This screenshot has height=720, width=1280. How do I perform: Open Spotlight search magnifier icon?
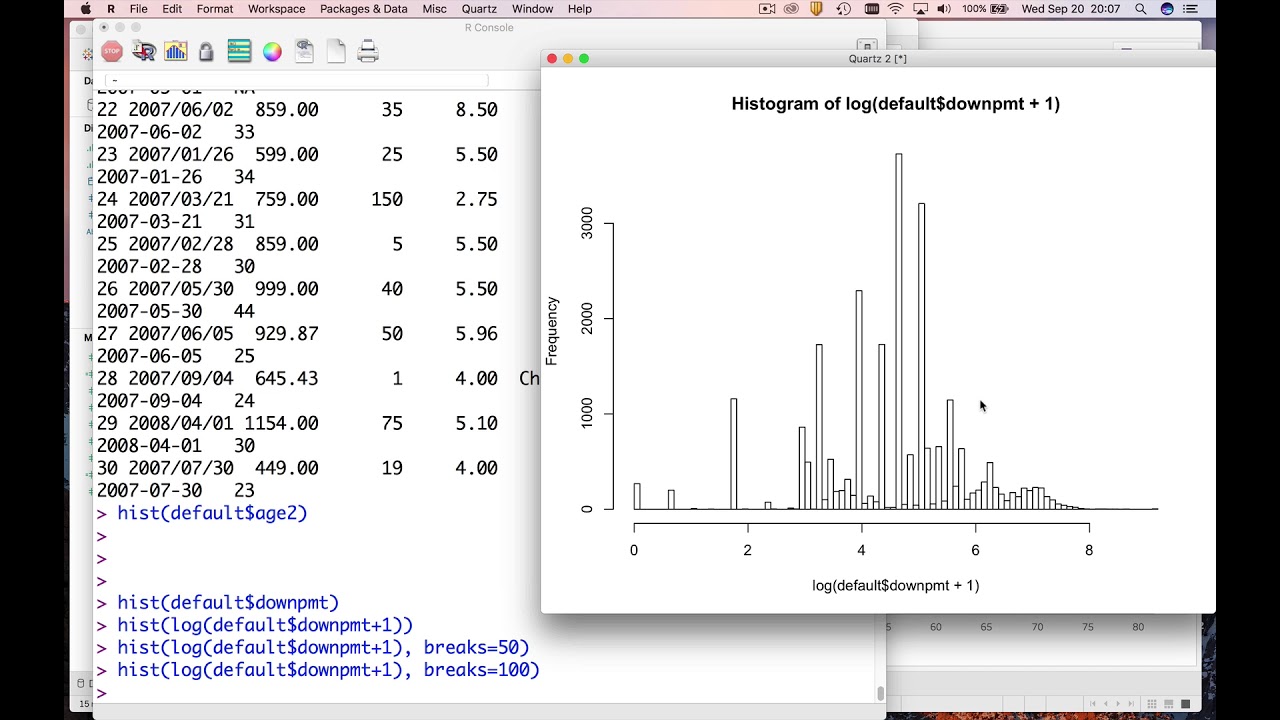1141,9
